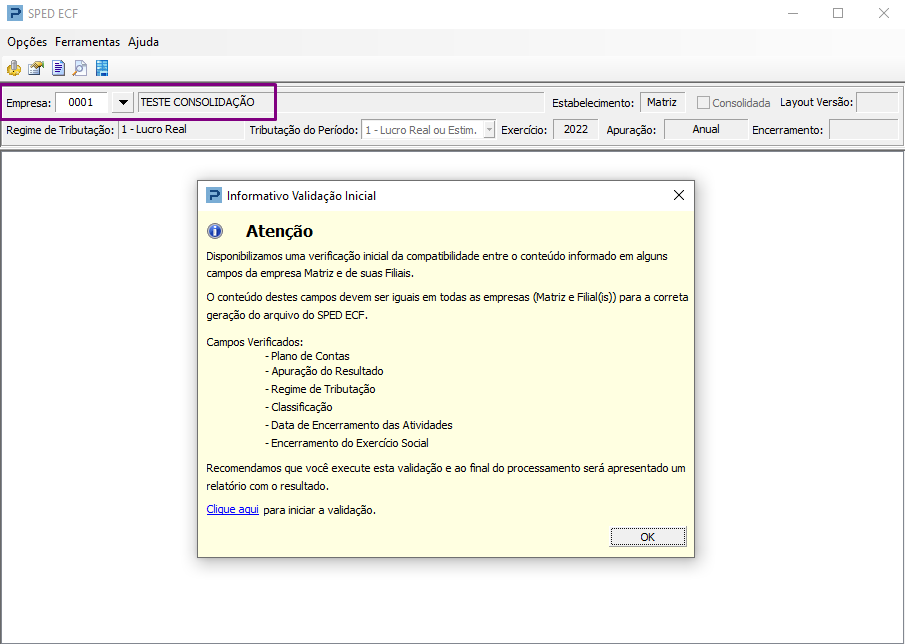Click the Empresa code field 0001
Viewport: 905px width, 644px height.
click(81, 103)
